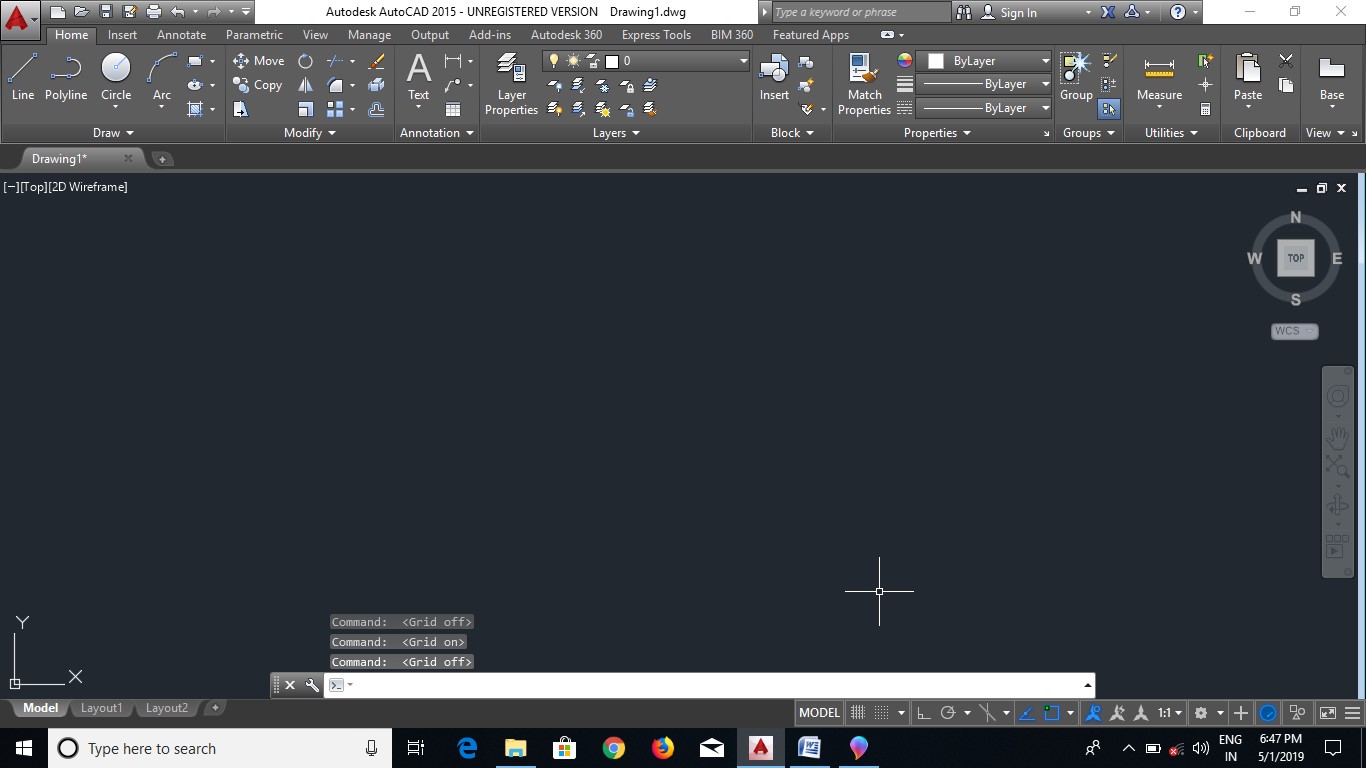Click the Erase tool icon
Image resolution: width=1366 pixels, height=768 pixels.
pos(377,61)
